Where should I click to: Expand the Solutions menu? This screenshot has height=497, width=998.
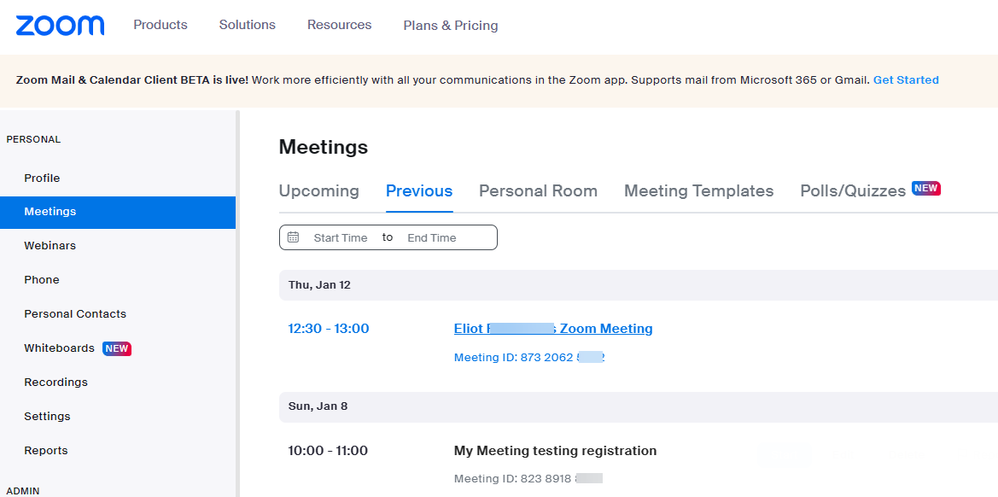point(247,25)
